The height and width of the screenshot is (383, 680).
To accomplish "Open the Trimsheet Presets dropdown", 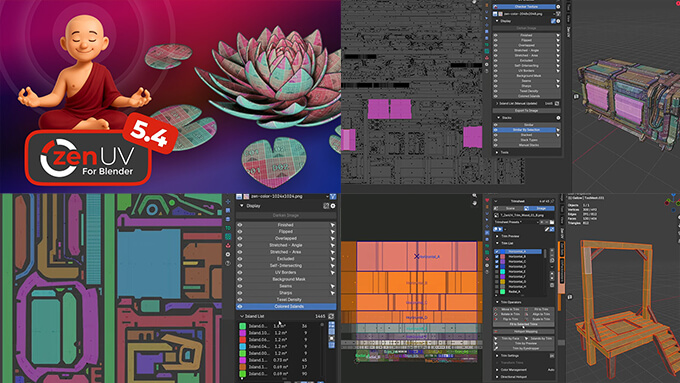I will click(x=516, y=222).
